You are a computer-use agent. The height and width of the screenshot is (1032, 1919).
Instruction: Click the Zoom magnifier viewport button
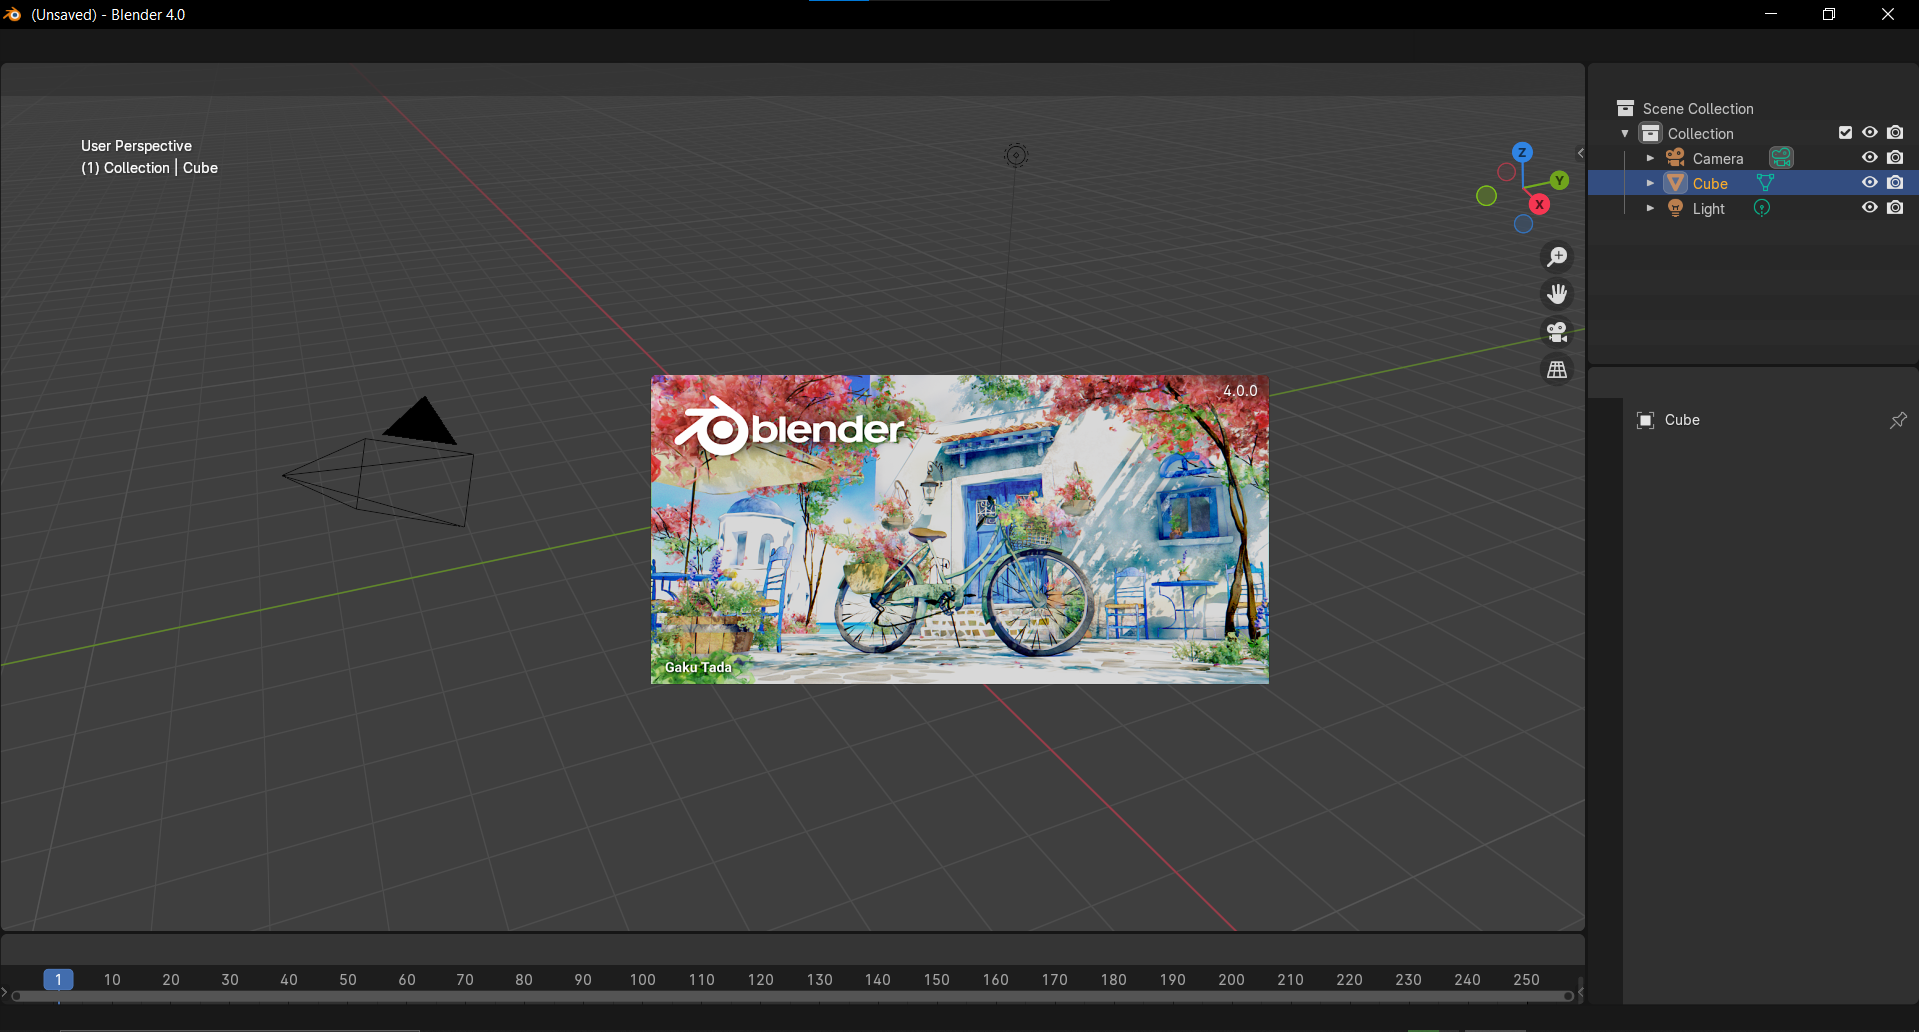[1557, 257]
